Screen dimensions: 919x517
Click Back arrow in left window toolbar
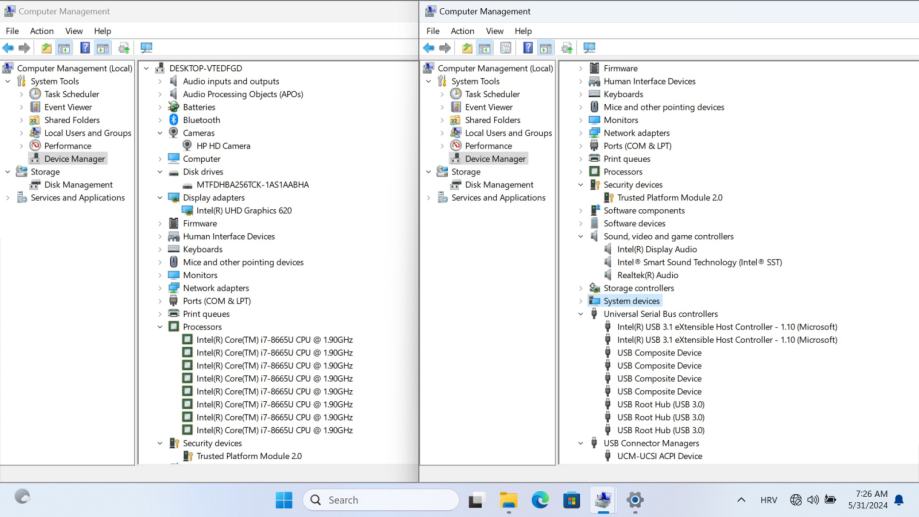8,48
